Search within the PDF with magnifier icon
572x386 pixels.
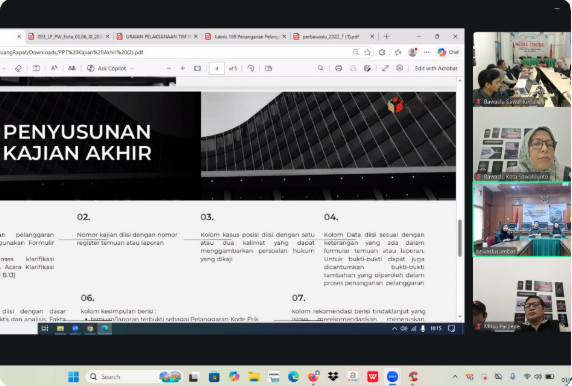coord(320,68)
